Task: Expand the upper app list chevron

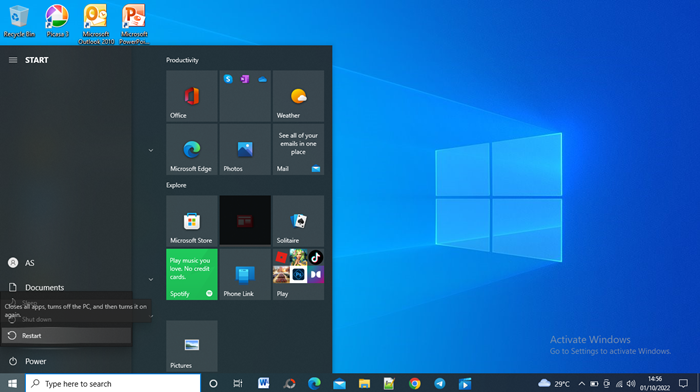Action: [x=151, y=150]
